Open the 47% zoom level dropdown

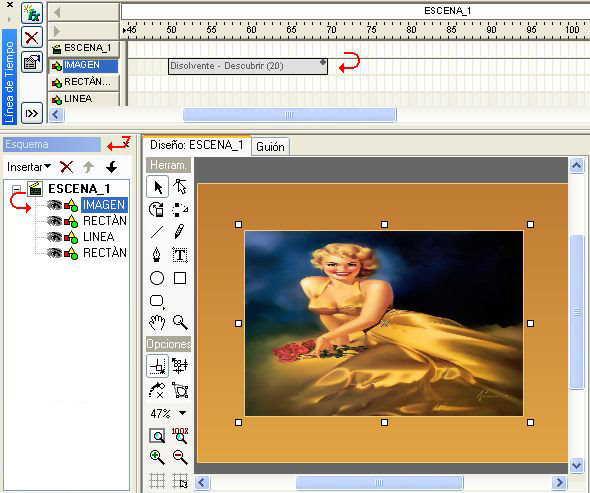point(182,413)
